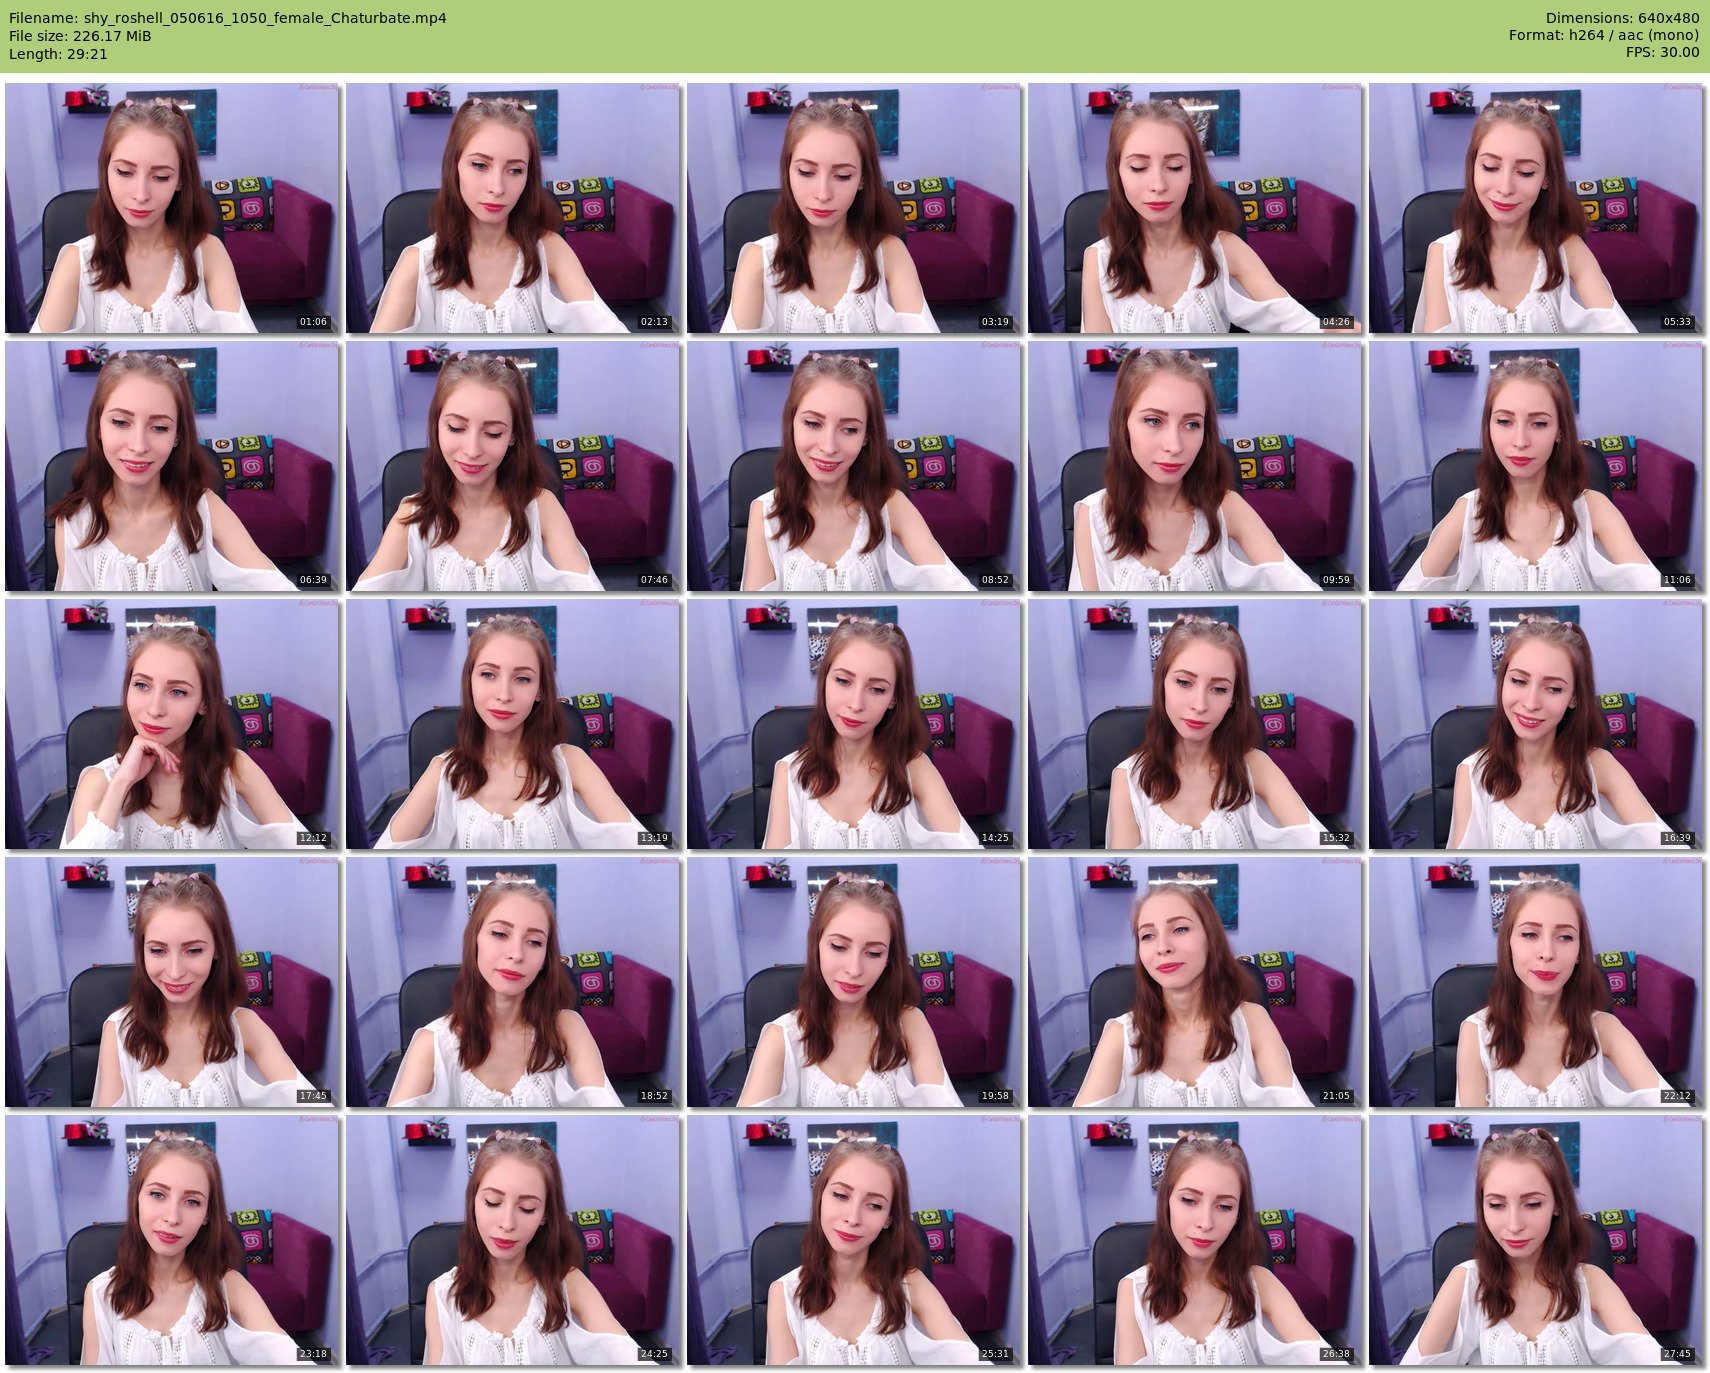Click the frame labeled 26:38
The height and width of the screenshot is (1373, 1710).
tap(1195, 1240)
